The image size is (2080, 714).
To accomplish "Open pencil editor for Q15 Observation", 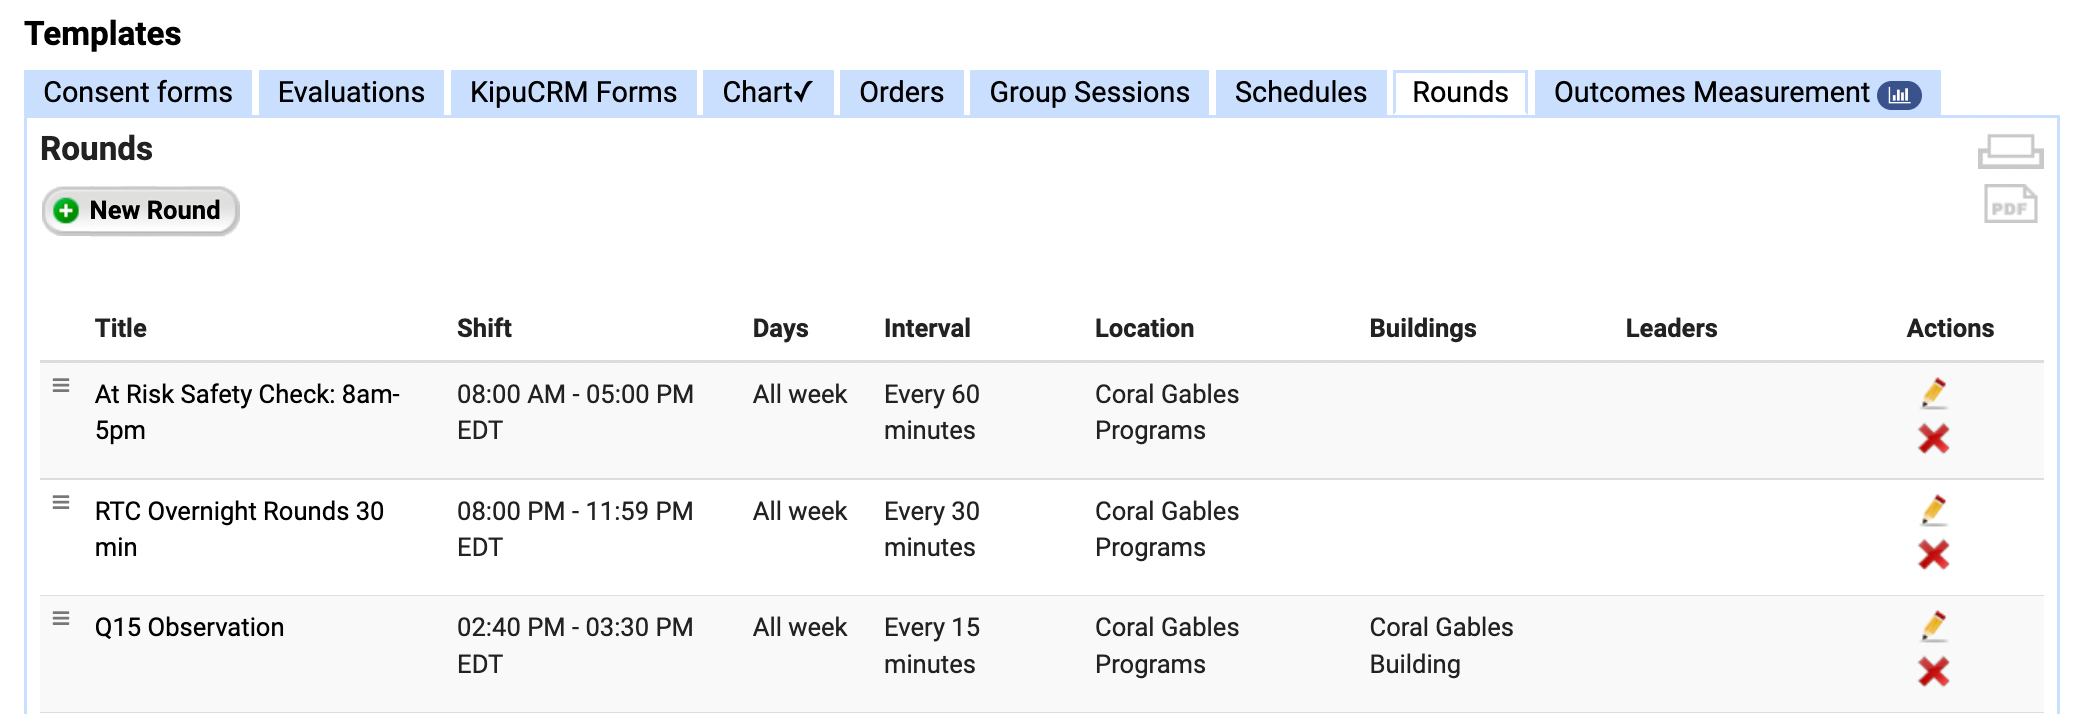I will pyautogui.click(x=1934, y=626).
